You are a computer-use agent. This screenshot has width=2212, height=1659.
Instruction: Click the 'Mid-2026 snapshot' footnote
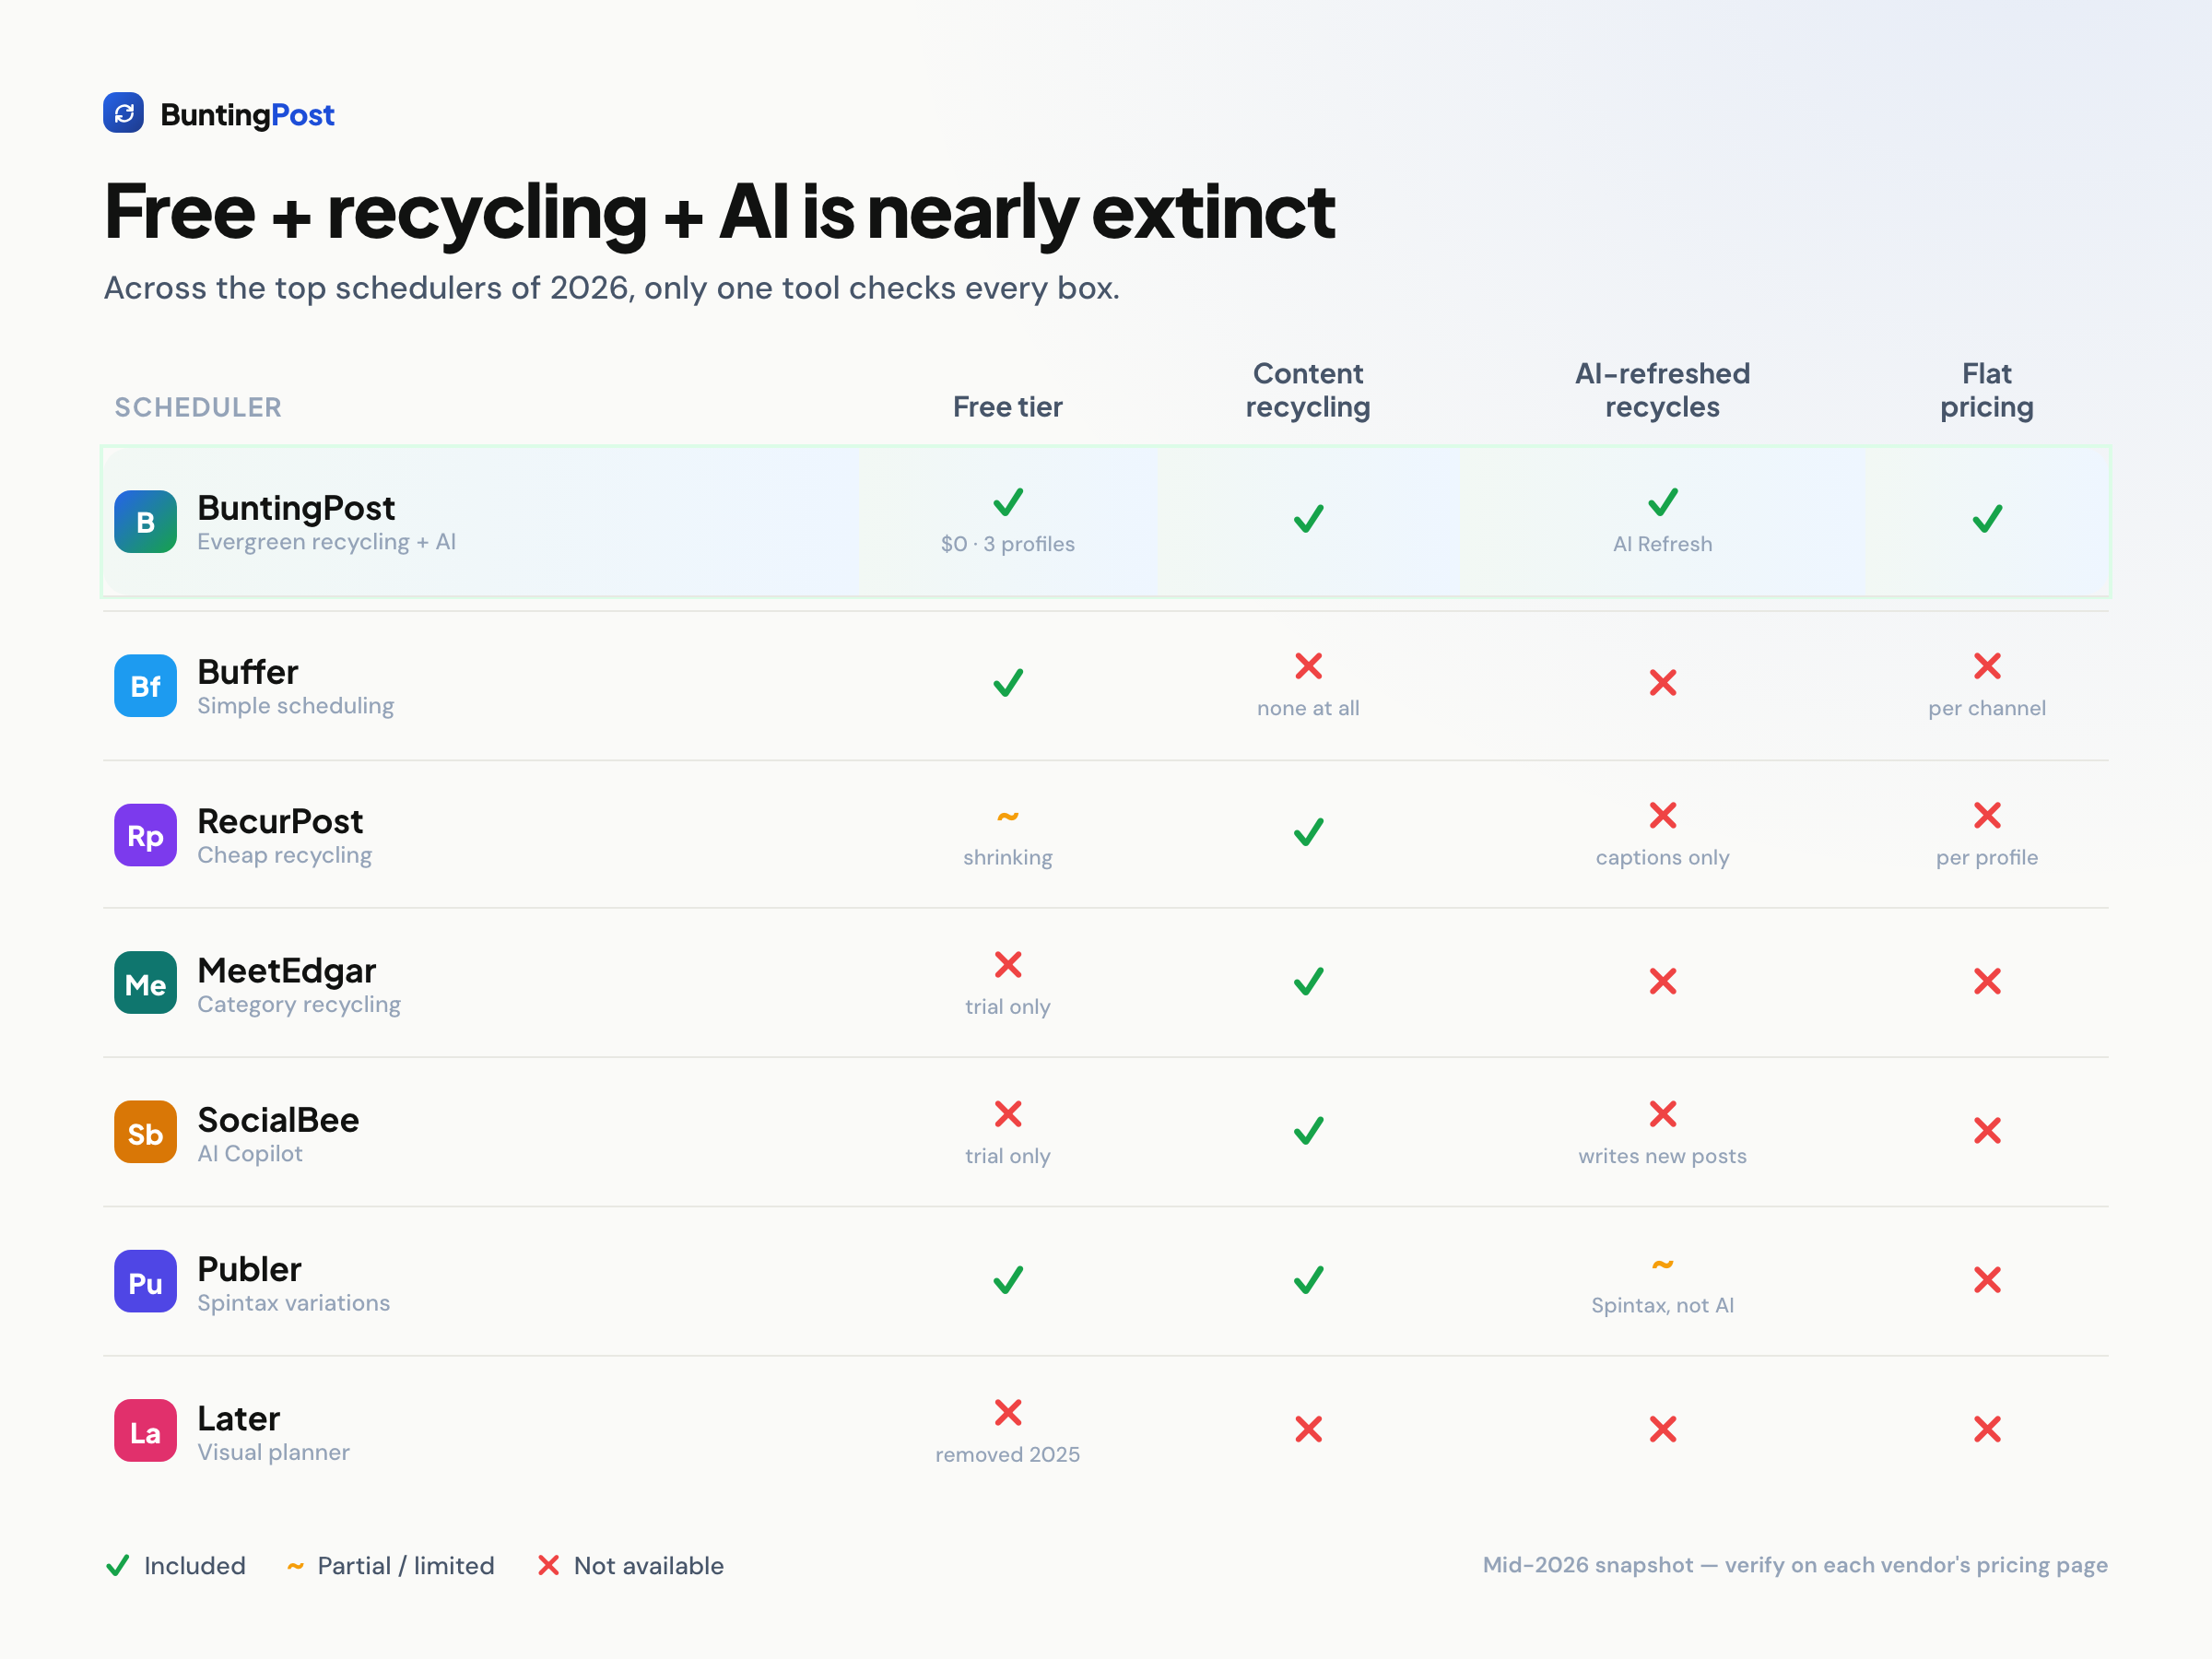1795,1565
